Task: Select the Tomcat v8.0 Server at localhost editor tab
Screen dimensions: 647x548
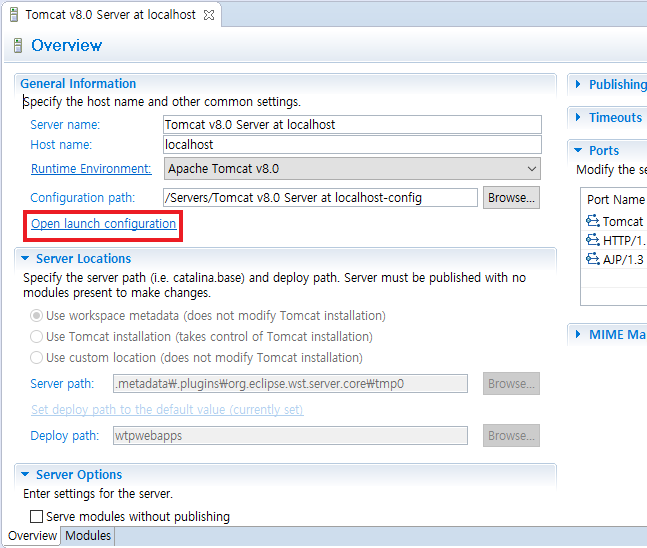Action: (111, 15)
